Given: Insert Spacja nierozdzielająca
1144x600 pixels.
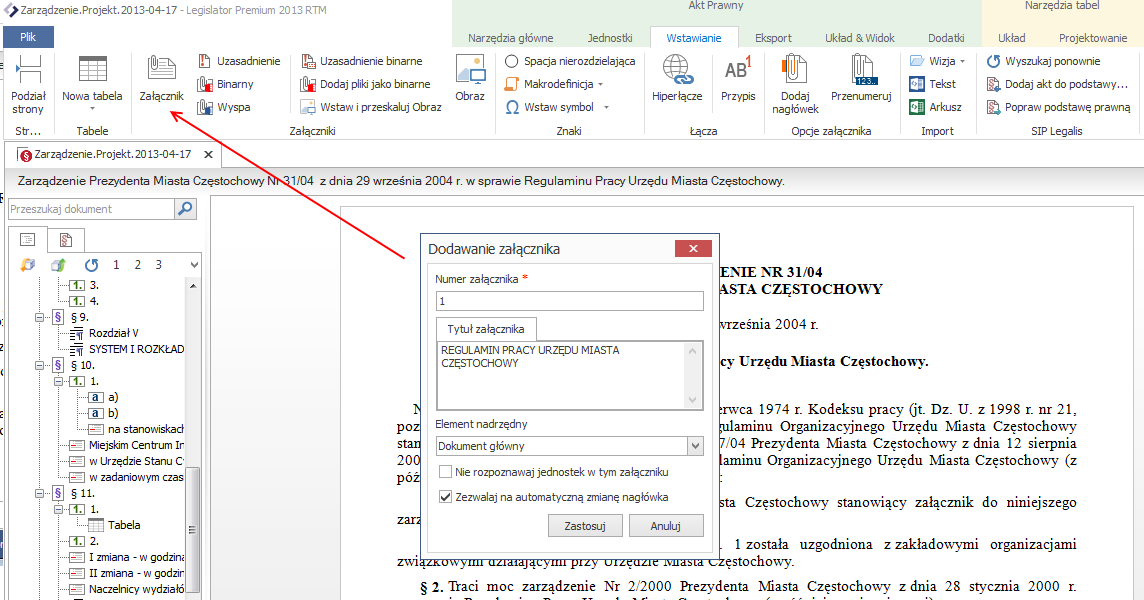Looking at the screenshot, I should pos(570,61).
